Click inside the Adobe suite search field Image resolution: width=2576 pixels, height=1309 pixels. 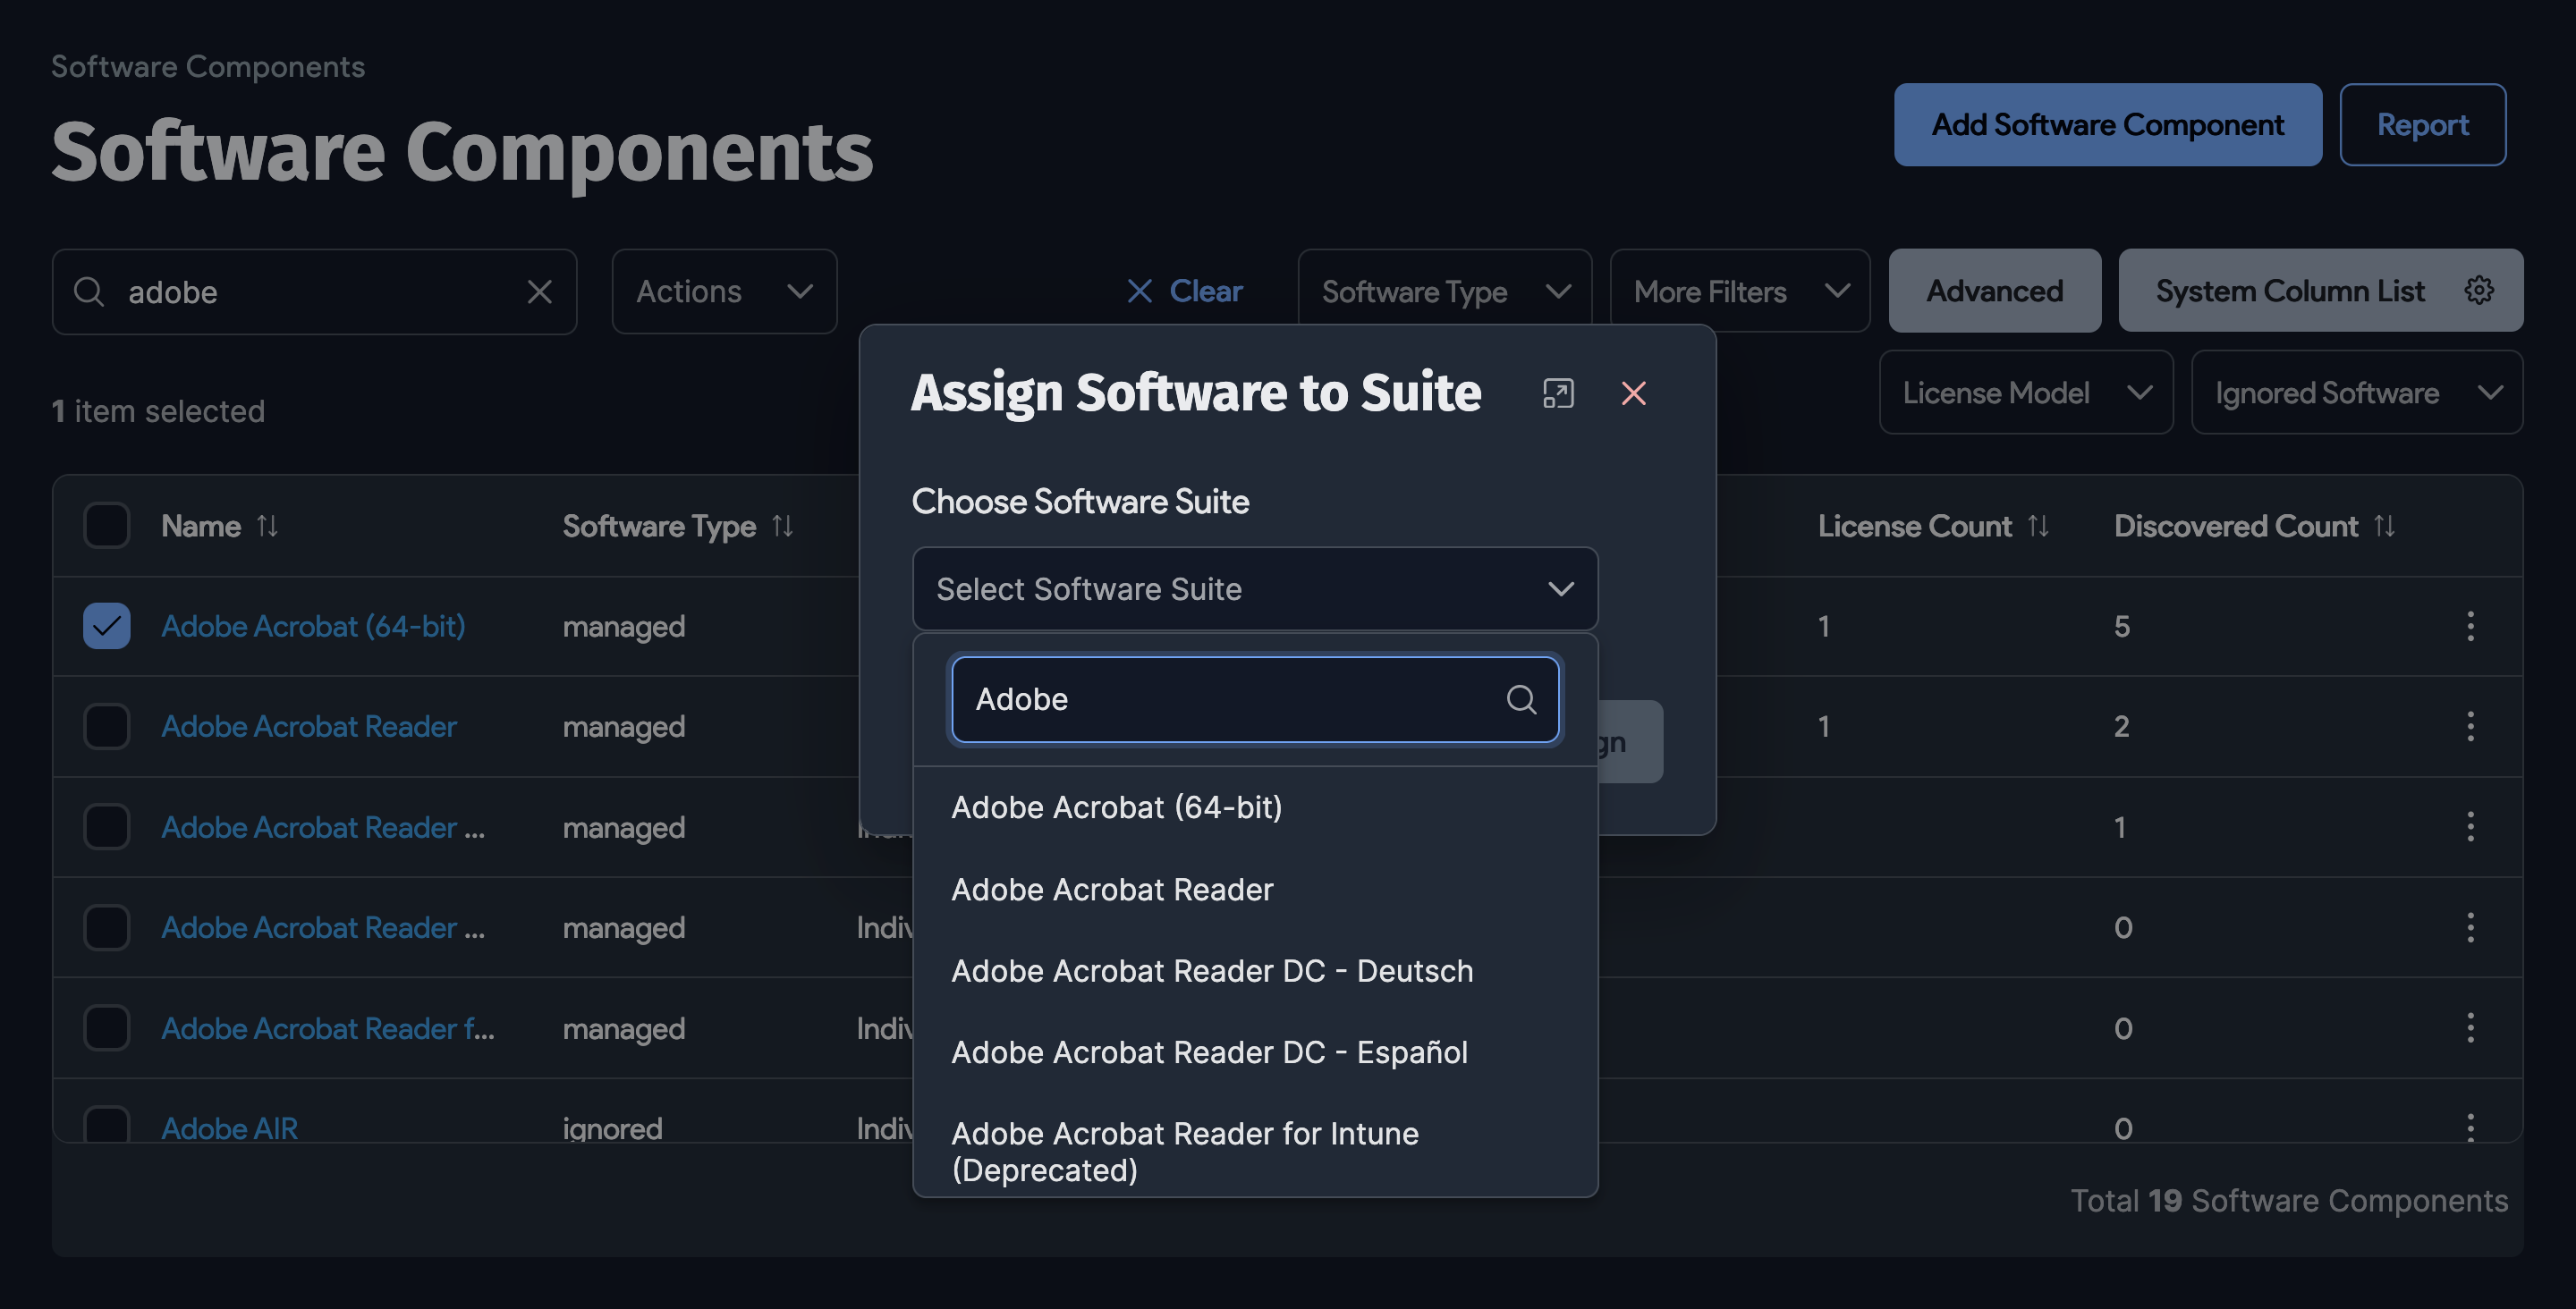coord(1200,699)
